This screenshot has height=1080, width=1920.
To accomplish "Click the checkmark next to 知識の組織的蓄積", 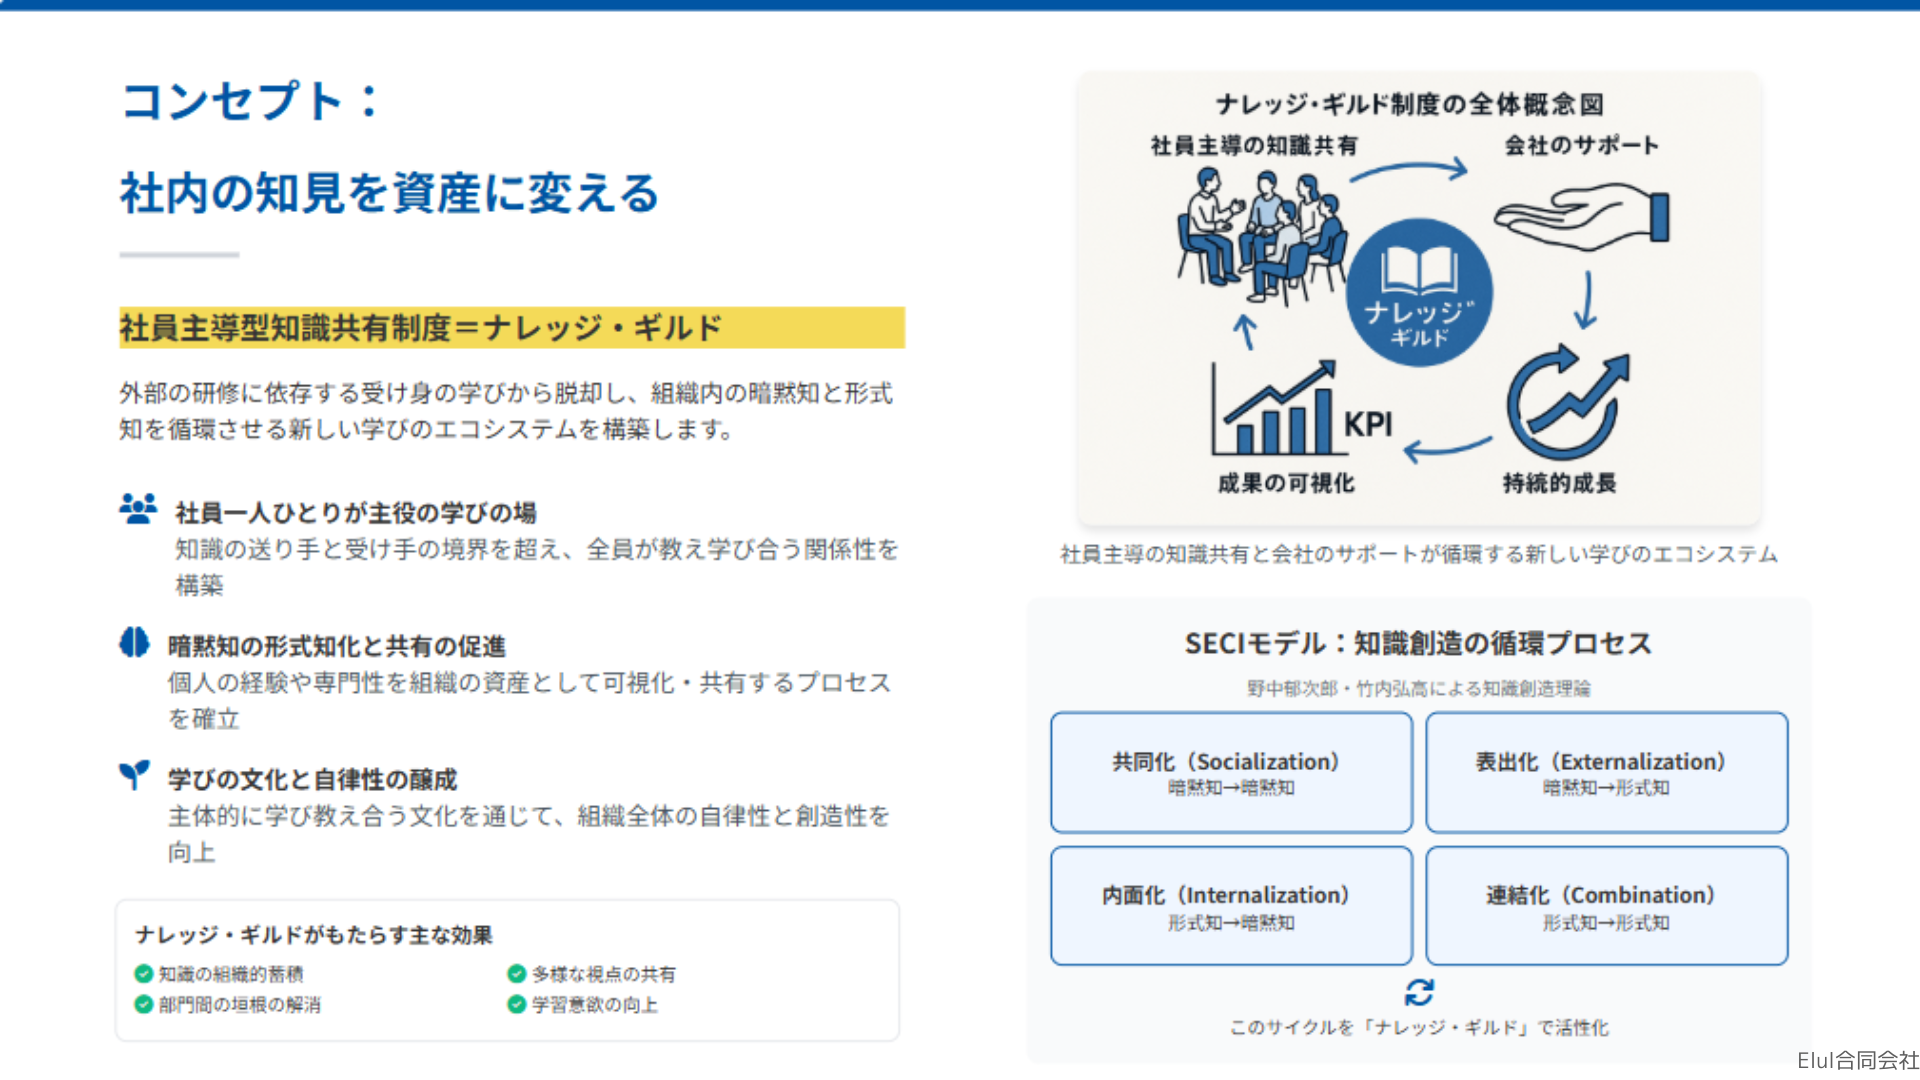I will pyautogui.click(x=144, y=973).
